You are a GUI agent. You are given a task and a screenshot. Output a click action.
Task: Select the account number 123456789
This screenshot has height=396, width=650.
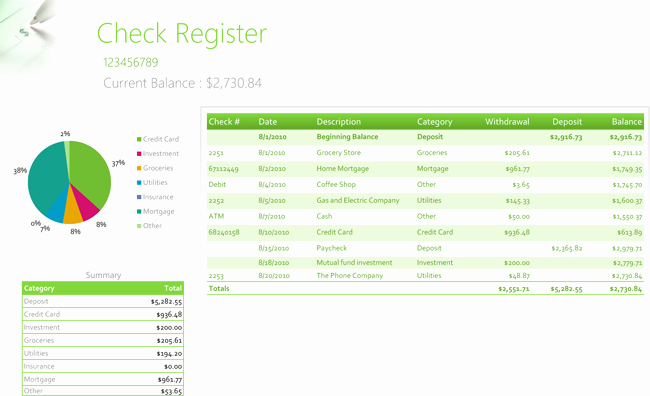coord(131,62)
